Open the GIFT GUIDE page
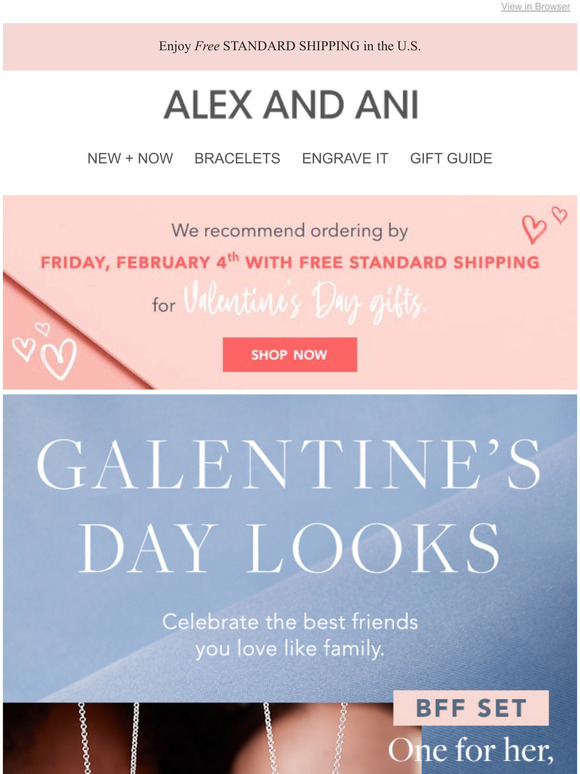Screen dimensions: 580x774 point(451,158)
